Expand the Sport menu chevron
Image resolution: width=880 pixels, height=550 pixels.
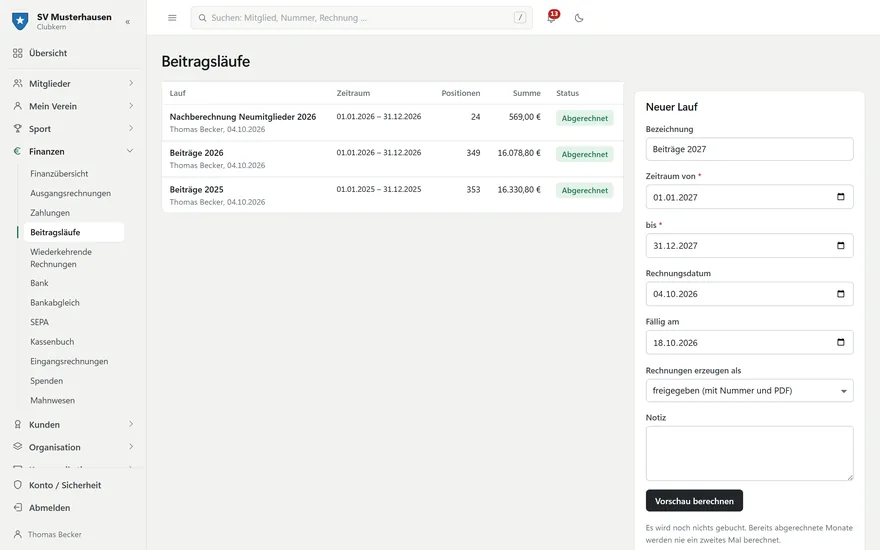pos(131,129)
